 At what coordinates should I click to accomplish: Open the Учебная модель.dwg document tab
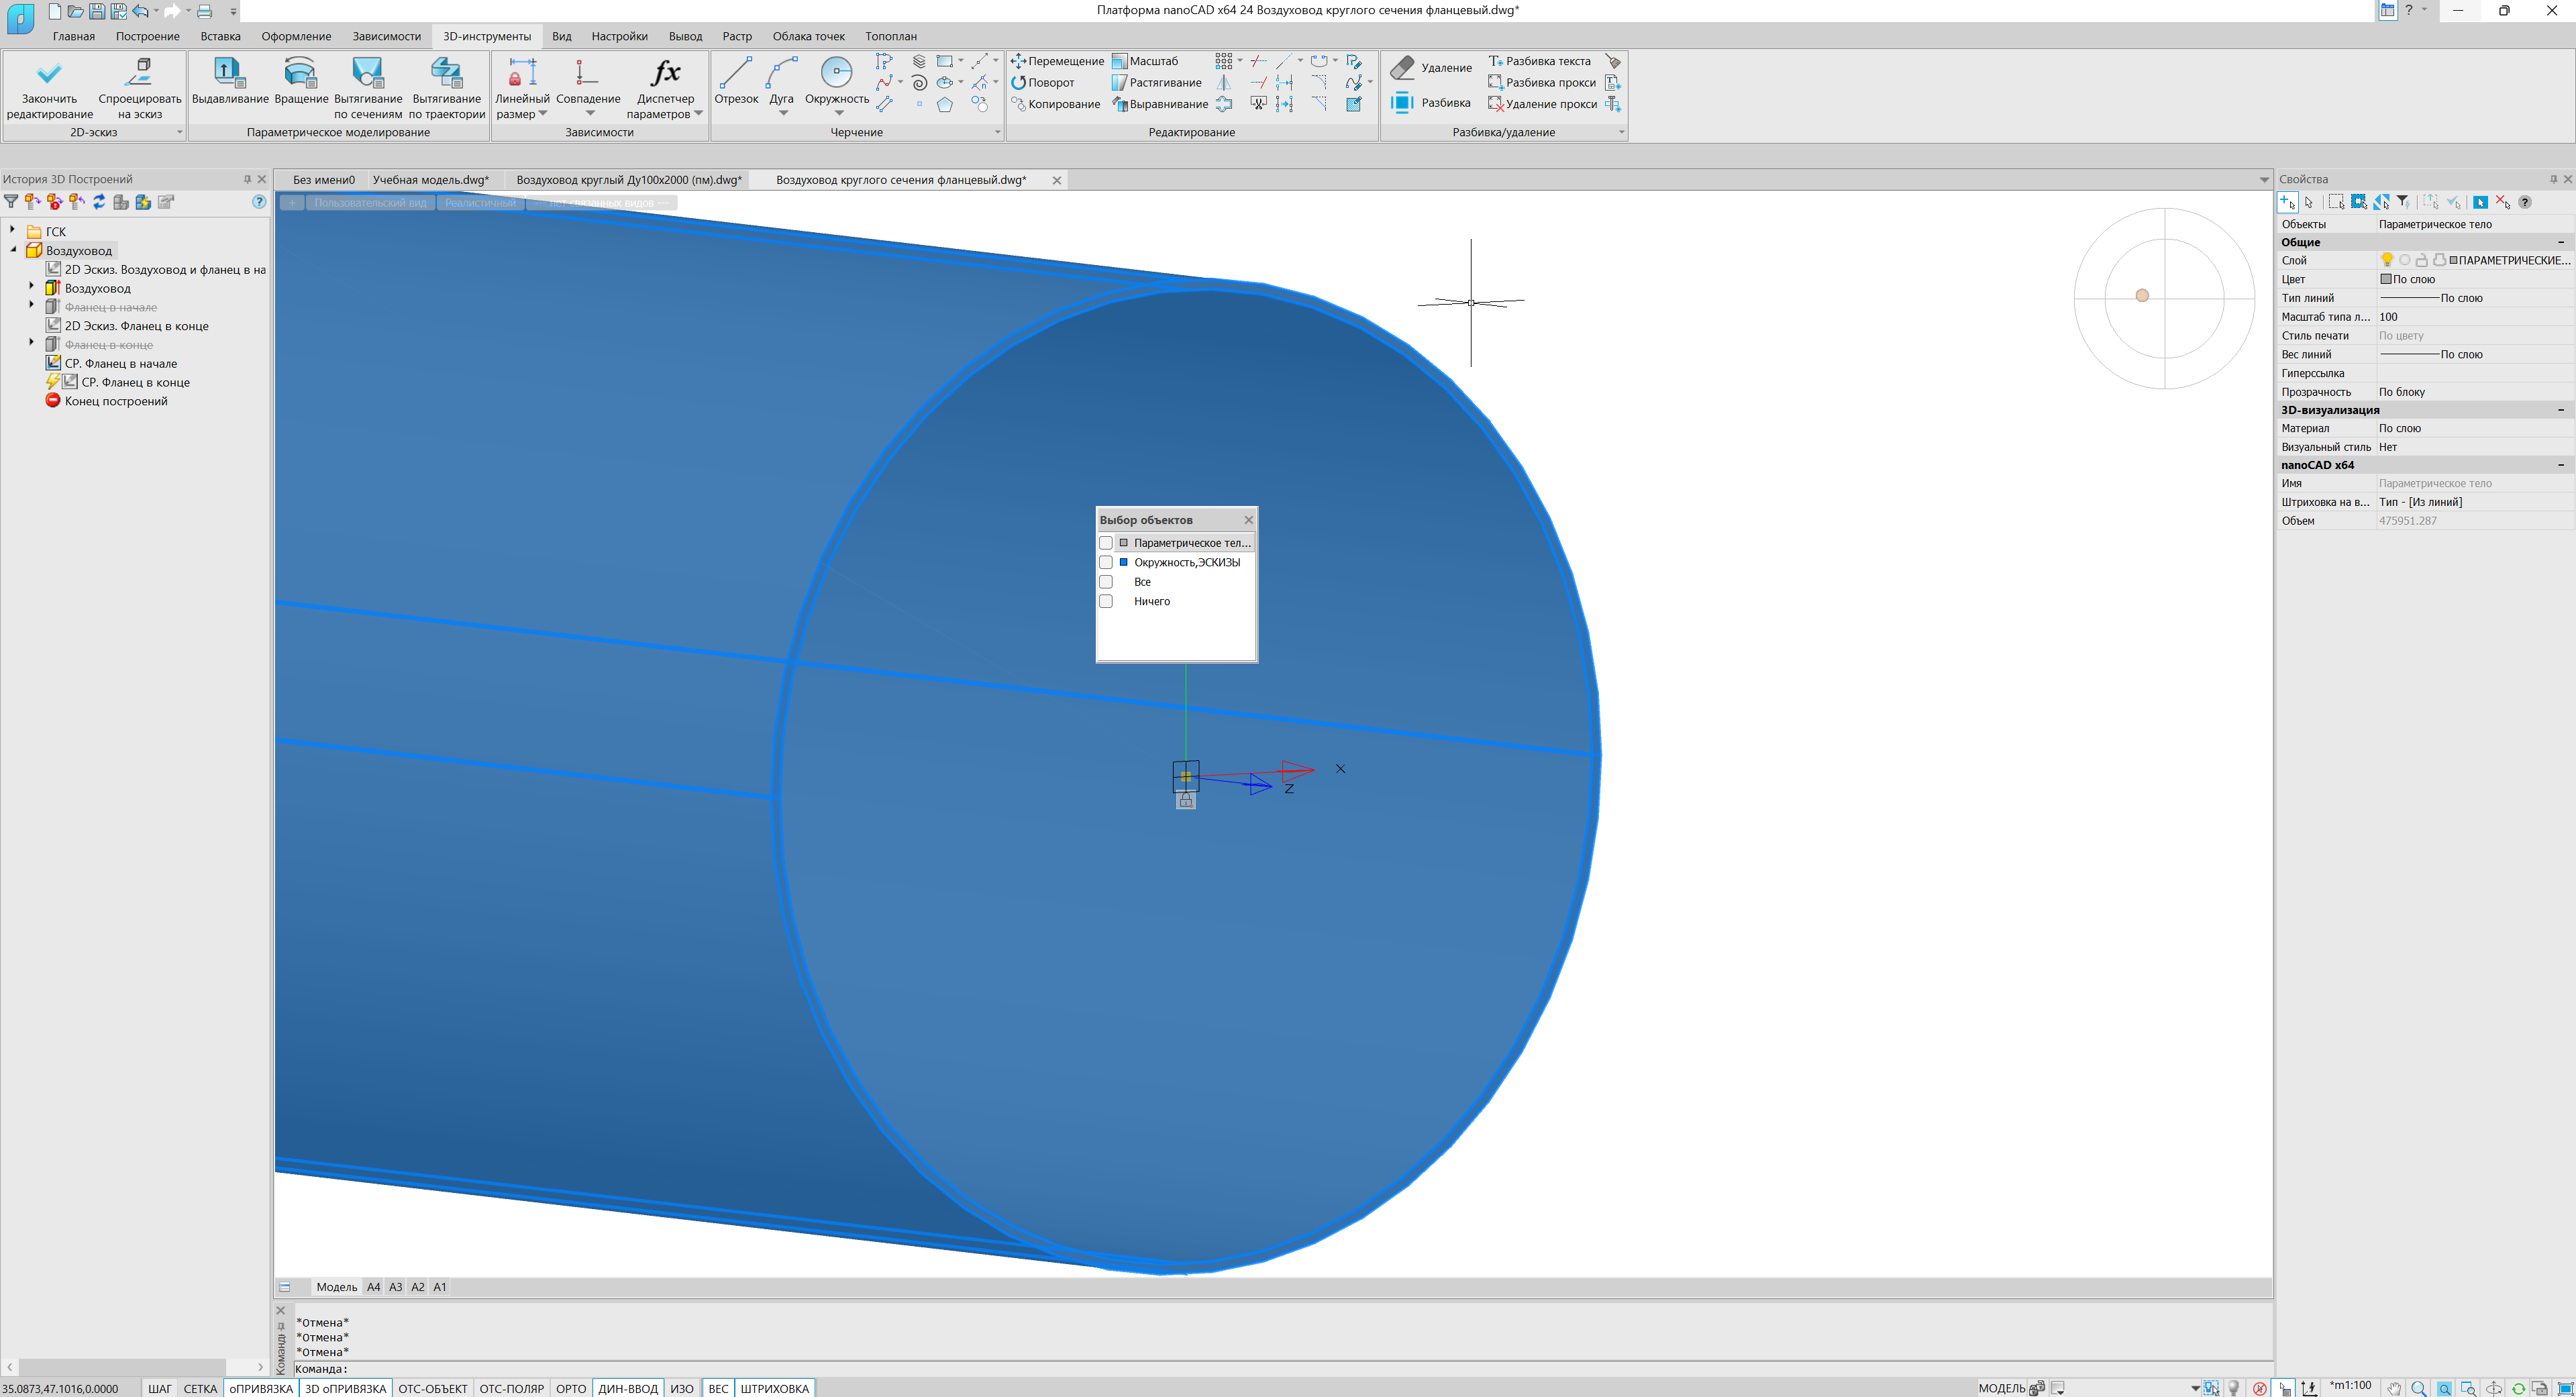click(x=430, y=180)
